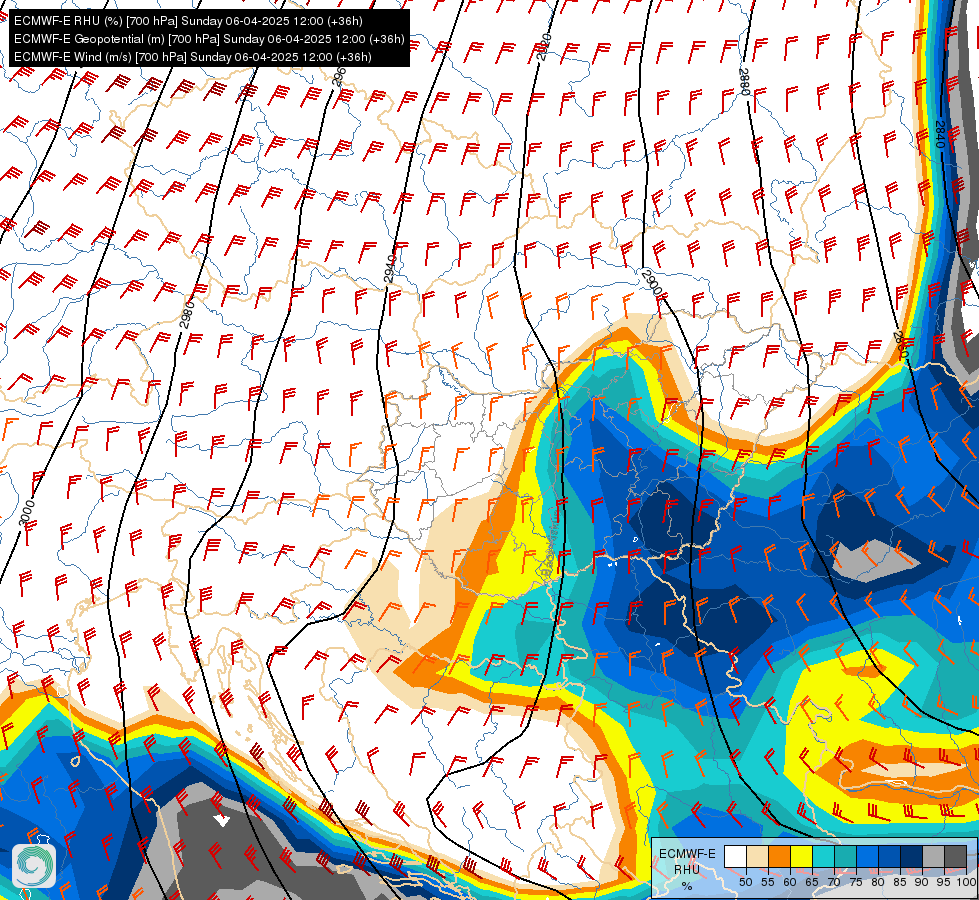Click the legend value 60
The height and width of the screenshot is (900, 979).
pos(790,882)
